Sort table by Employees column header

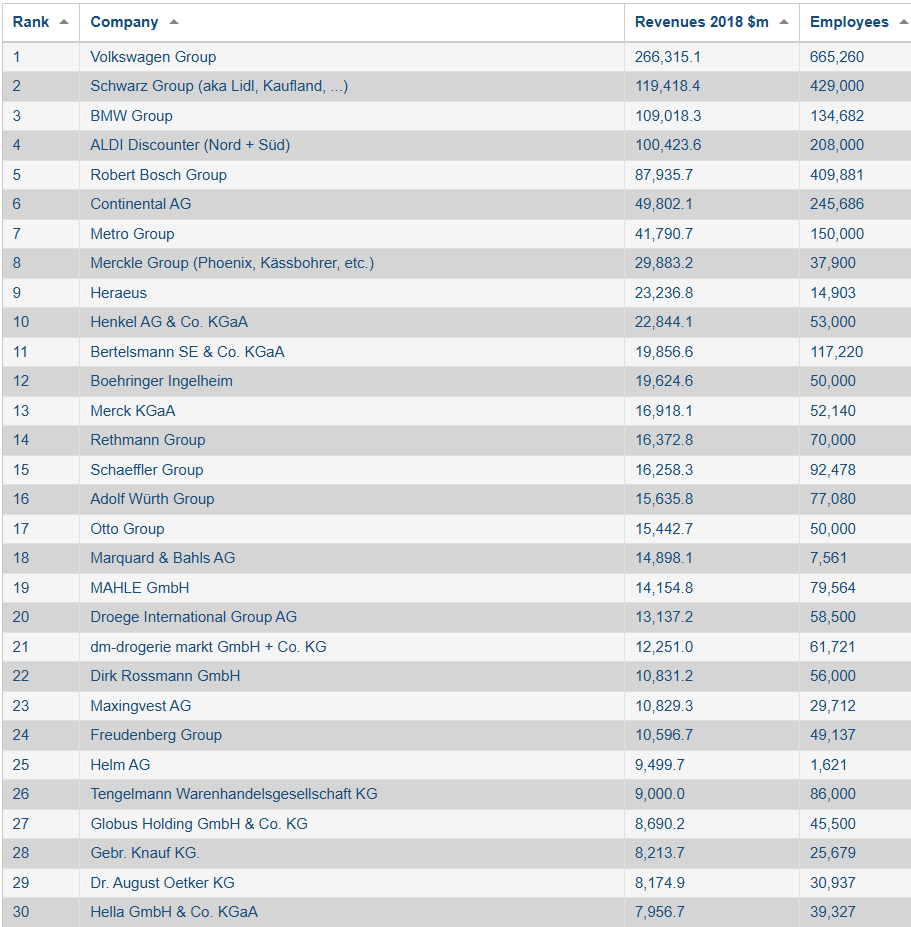[x=848, y=22]
